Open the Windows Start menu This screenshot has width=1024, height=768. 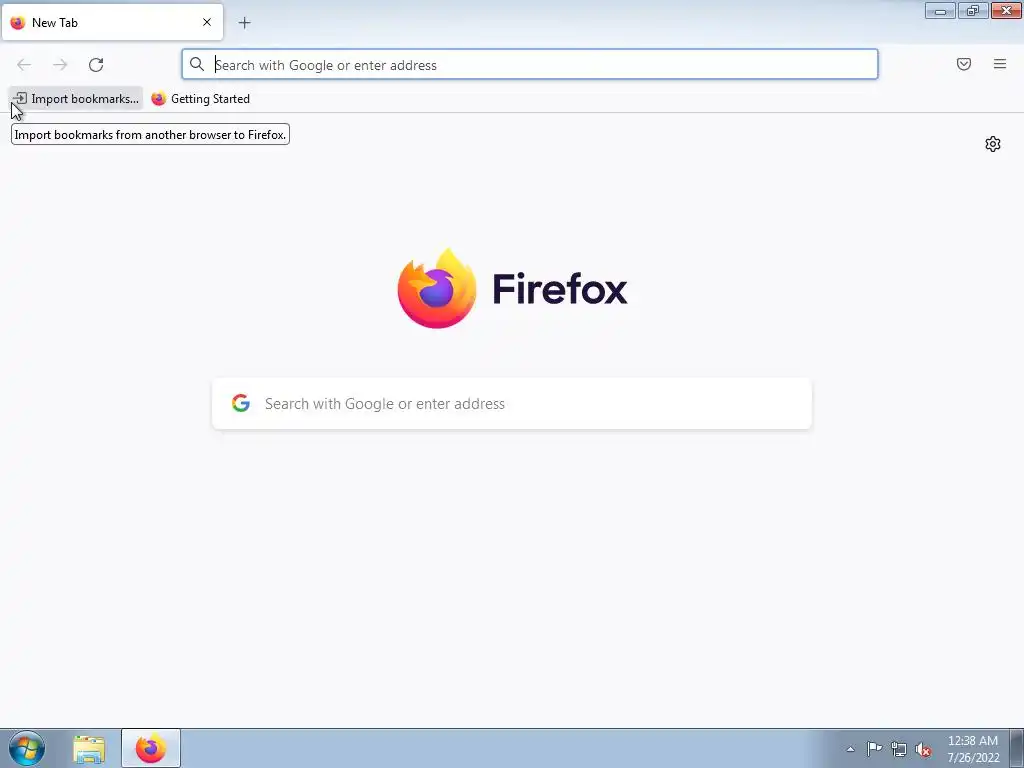(27, 748)
